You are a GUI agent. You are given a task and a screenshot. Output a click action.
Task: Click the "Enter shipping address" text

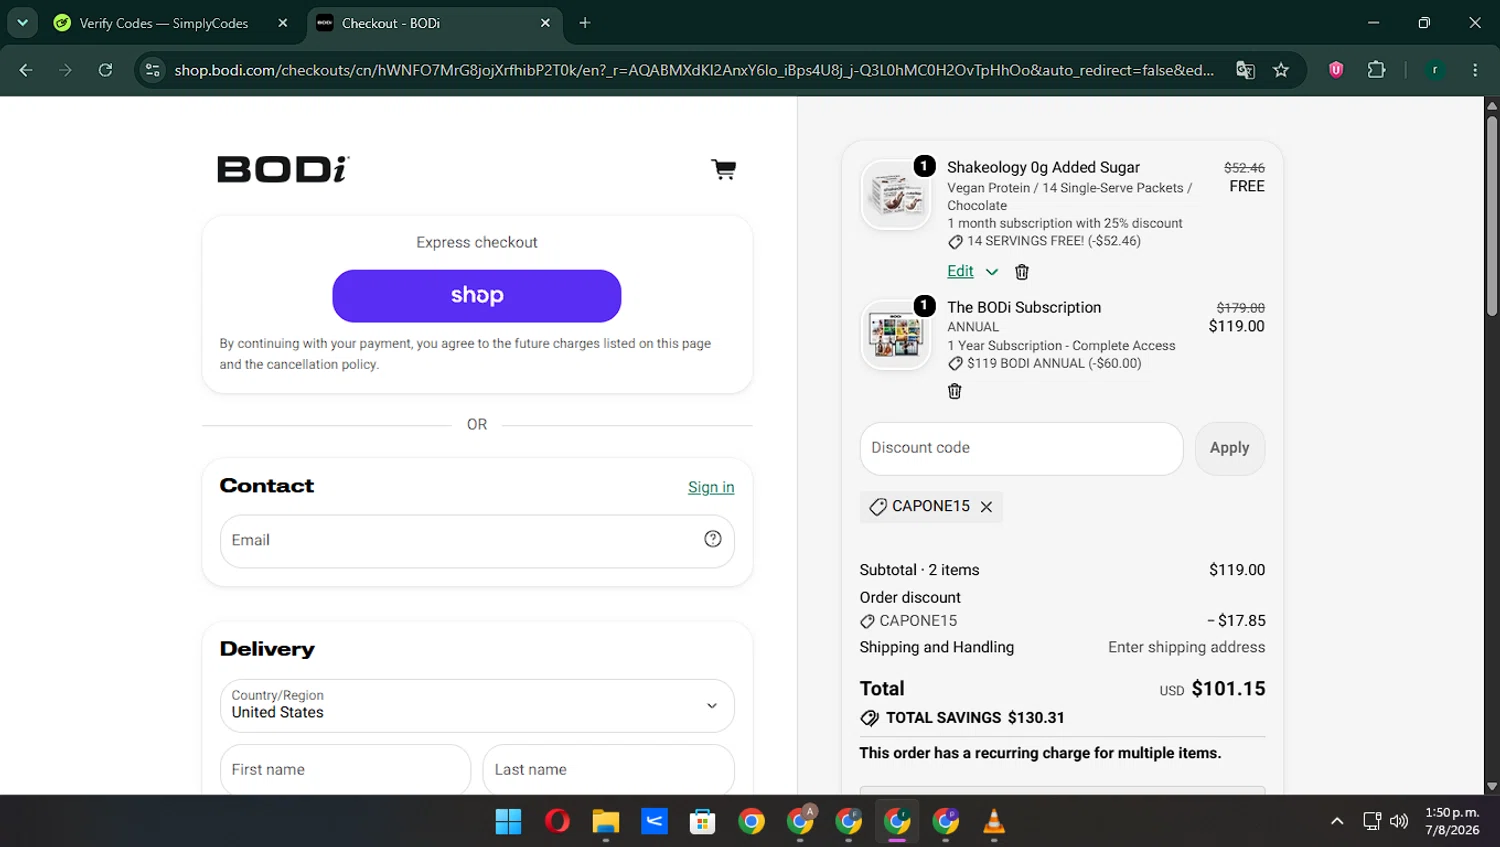click(x=1186, y=648)
